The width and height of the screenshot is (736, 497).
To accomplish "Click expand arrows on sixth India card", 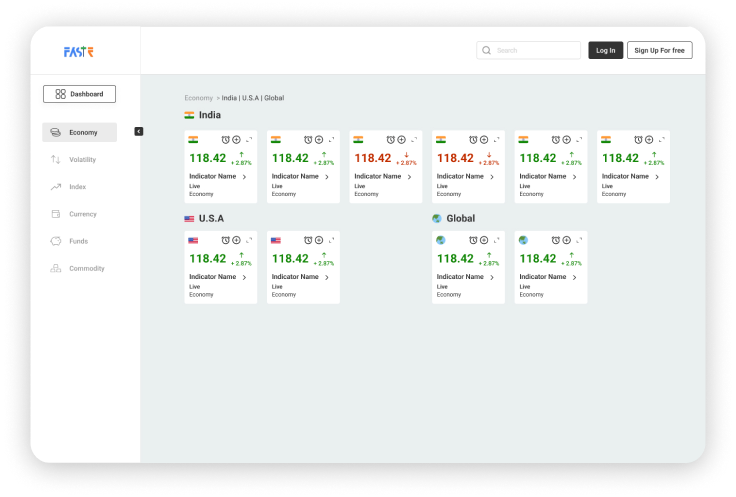I will coord(662,140).
